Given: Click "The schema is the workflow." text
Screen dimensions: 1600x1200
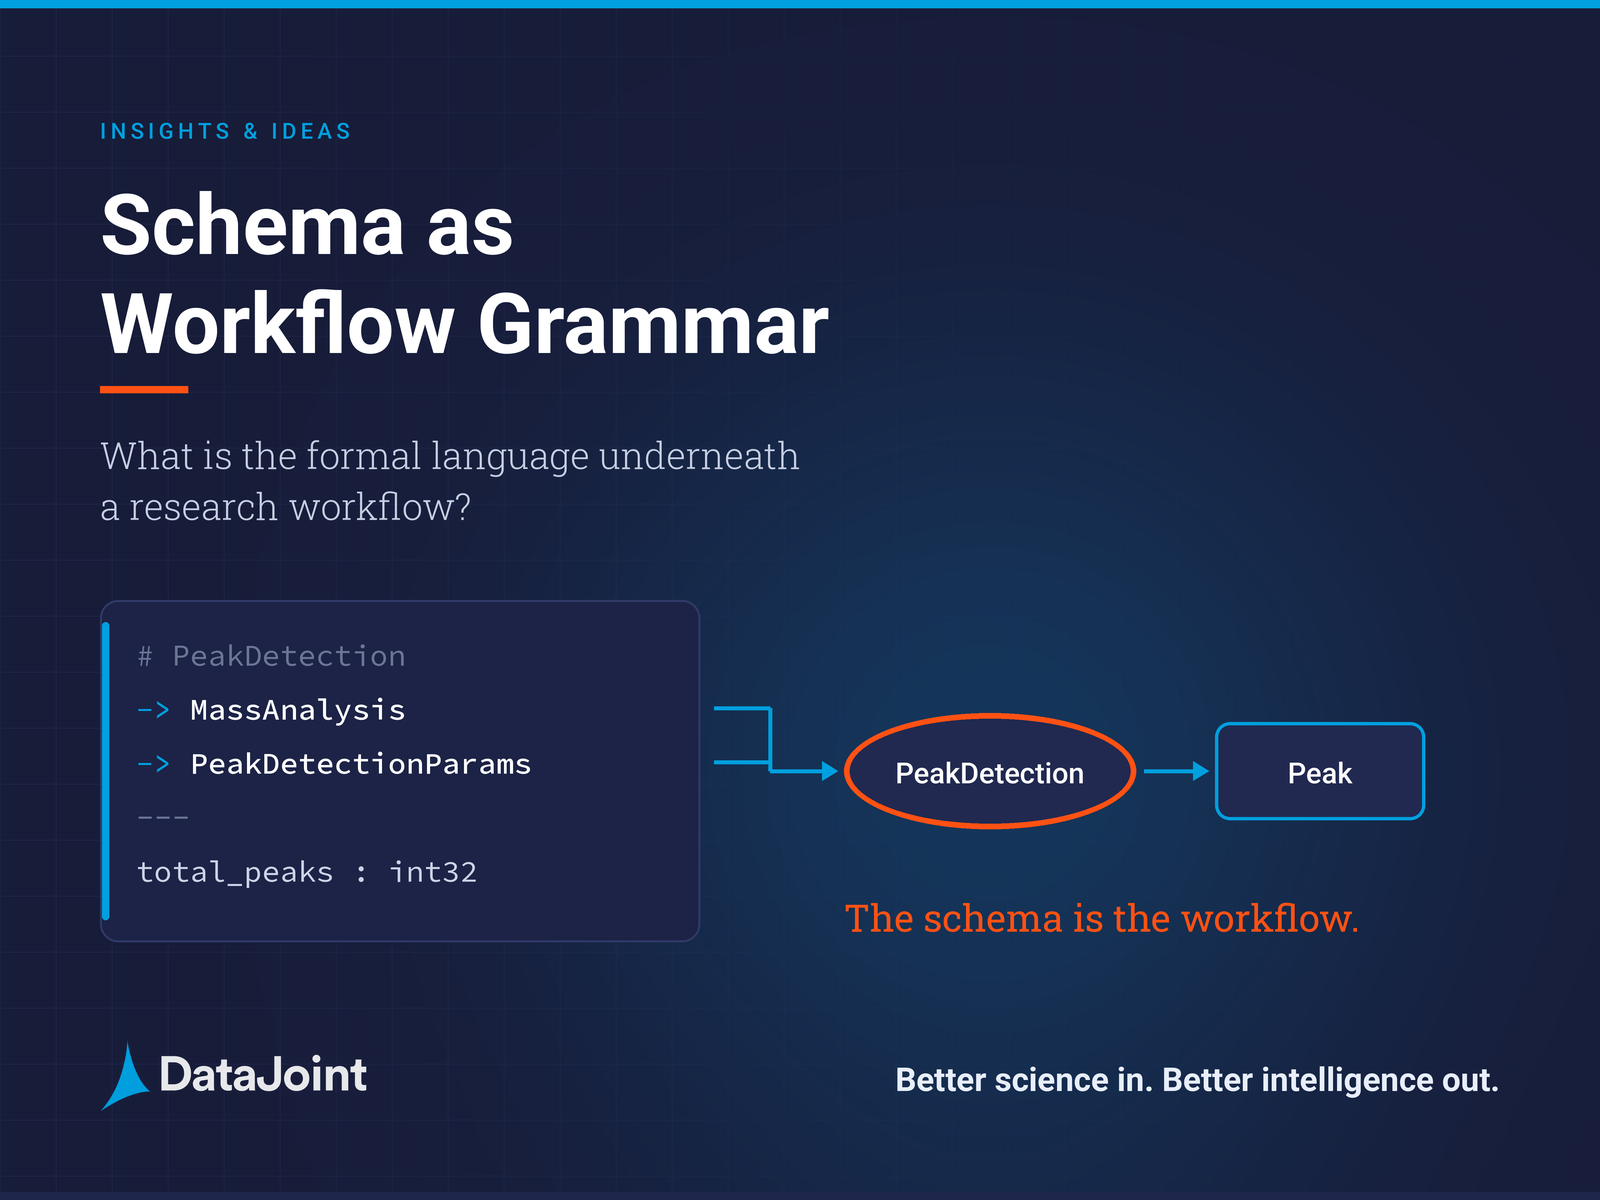Looking at the screenshot, I should 1102,918.
